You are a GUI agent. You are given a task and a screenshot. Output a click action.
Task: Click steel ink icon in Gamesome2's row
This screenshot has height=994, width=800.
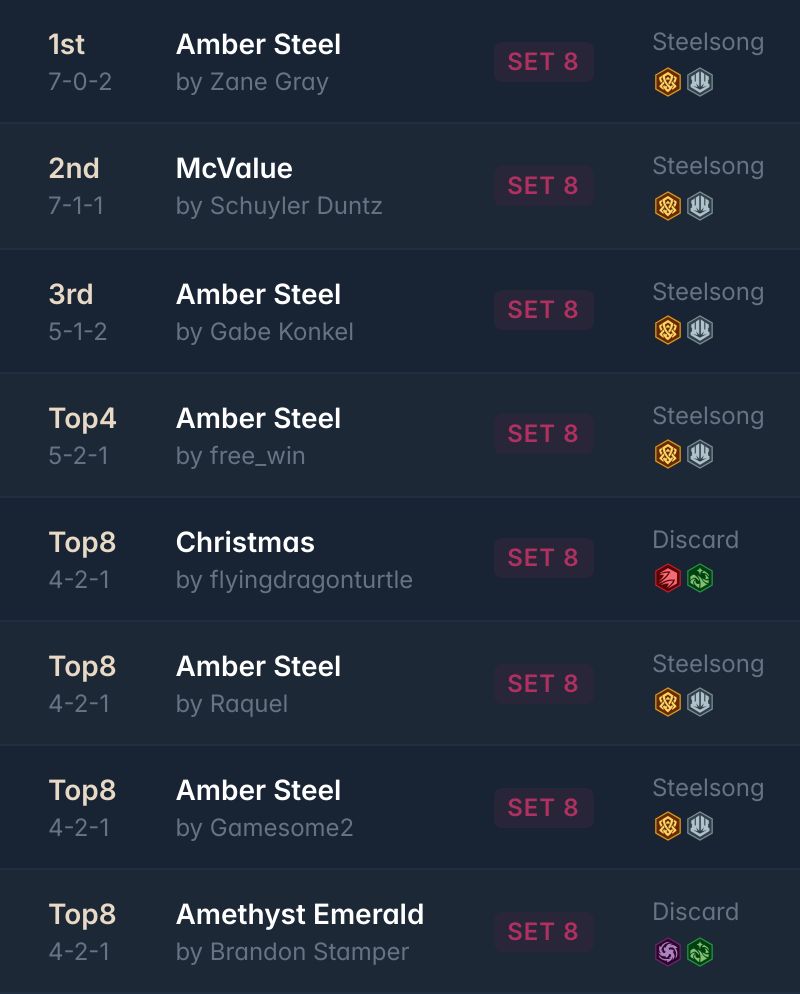coord(700,826)
